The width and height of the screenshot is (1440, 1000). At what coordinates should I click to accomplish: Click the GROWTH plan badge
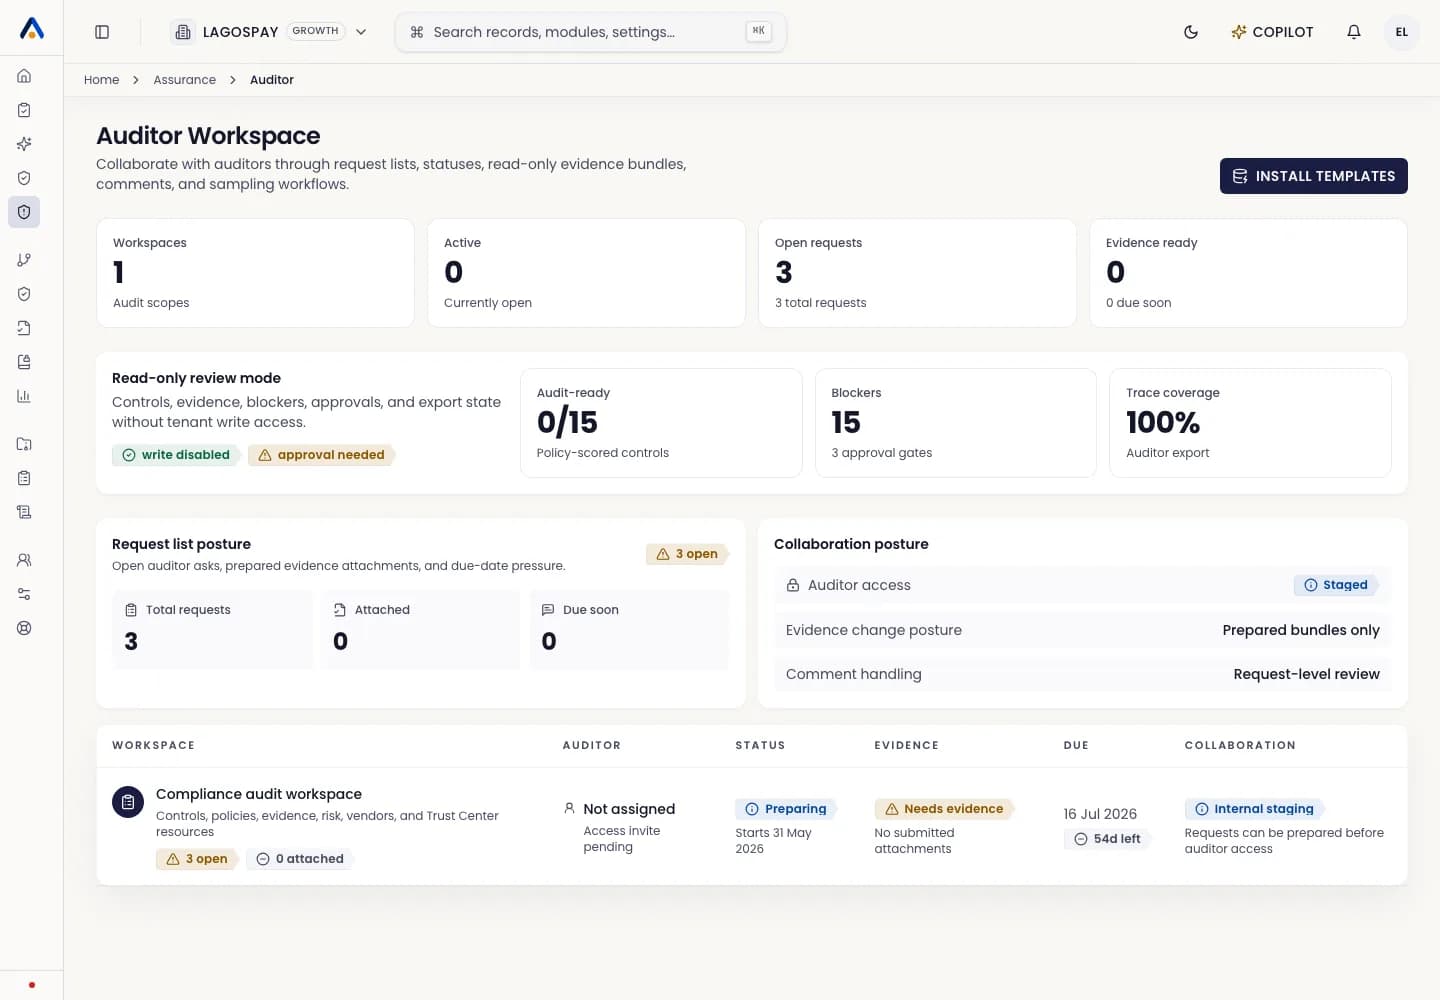[x=316, y=31]
